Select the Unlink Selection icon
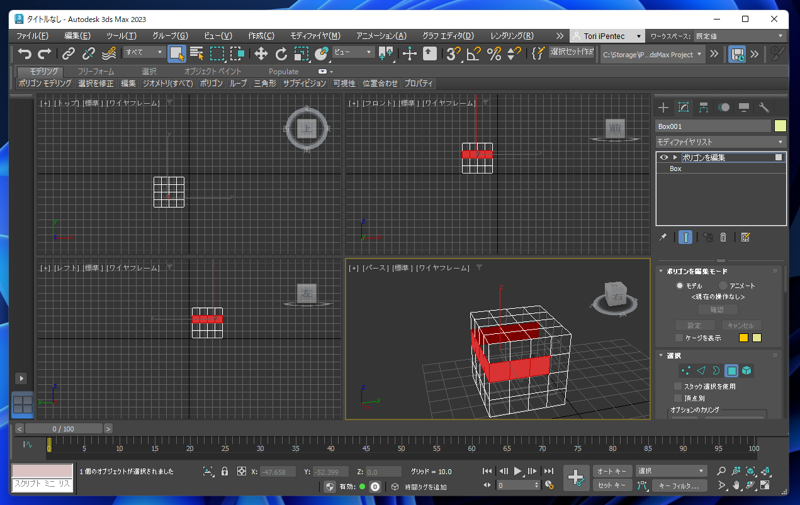 click(89, 54)
